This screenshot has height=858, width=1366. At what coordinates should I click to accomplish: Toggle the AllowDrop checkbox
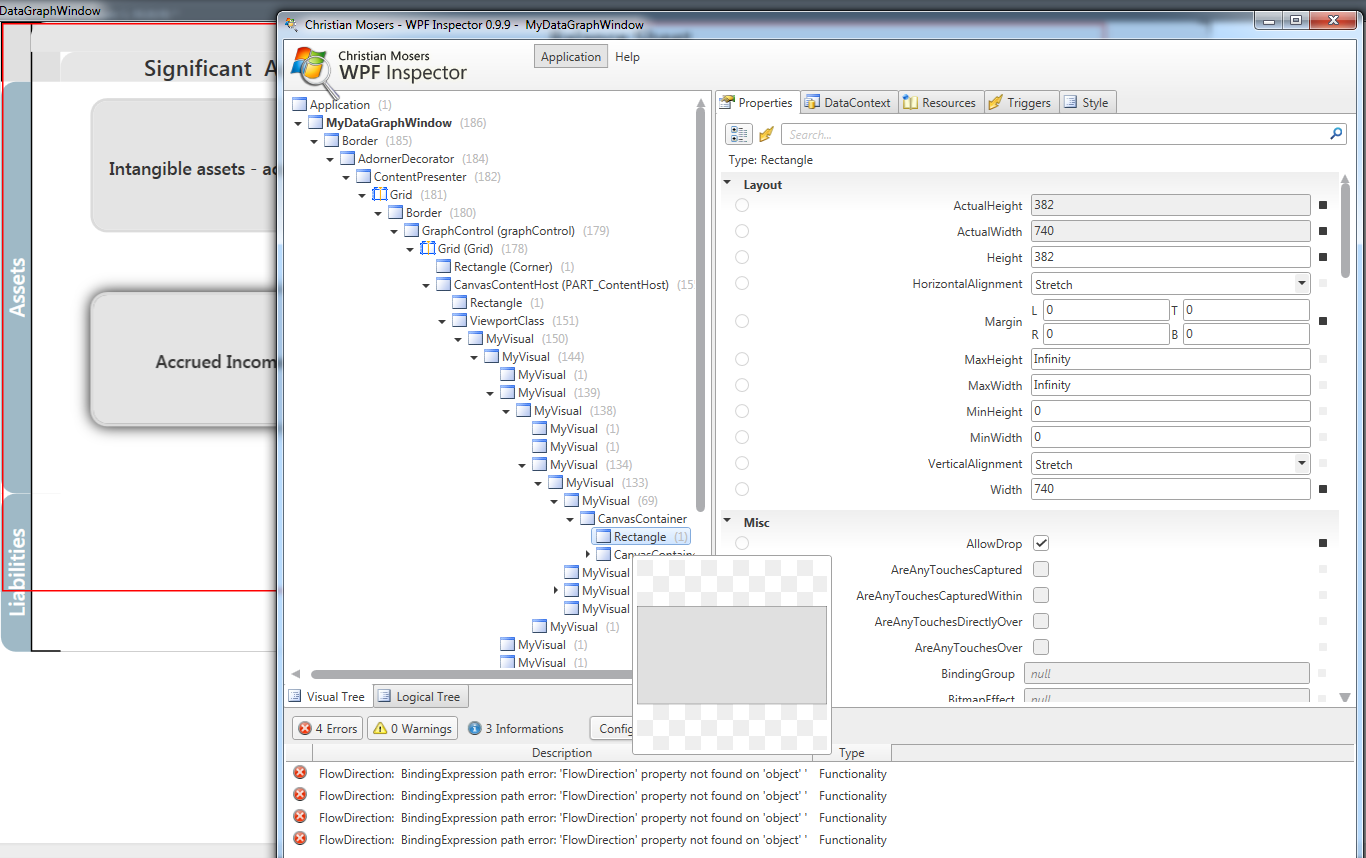pos(1041,543)
